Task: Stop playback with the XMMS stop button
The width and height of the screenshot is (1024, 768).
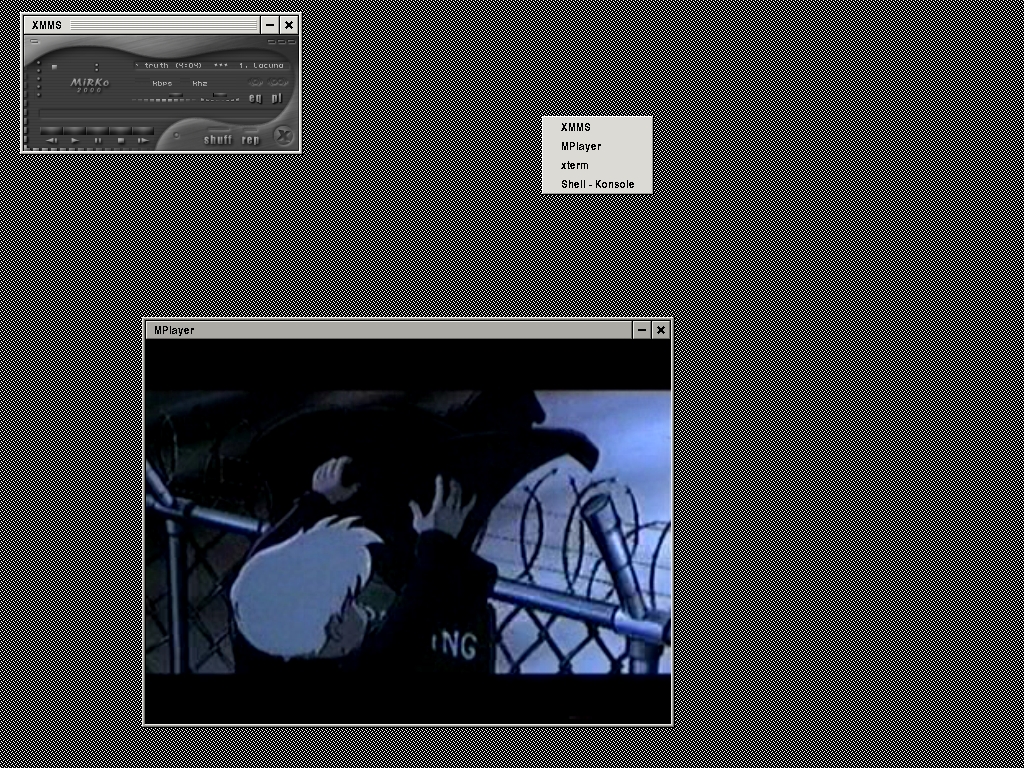Action: click(120, 139)
